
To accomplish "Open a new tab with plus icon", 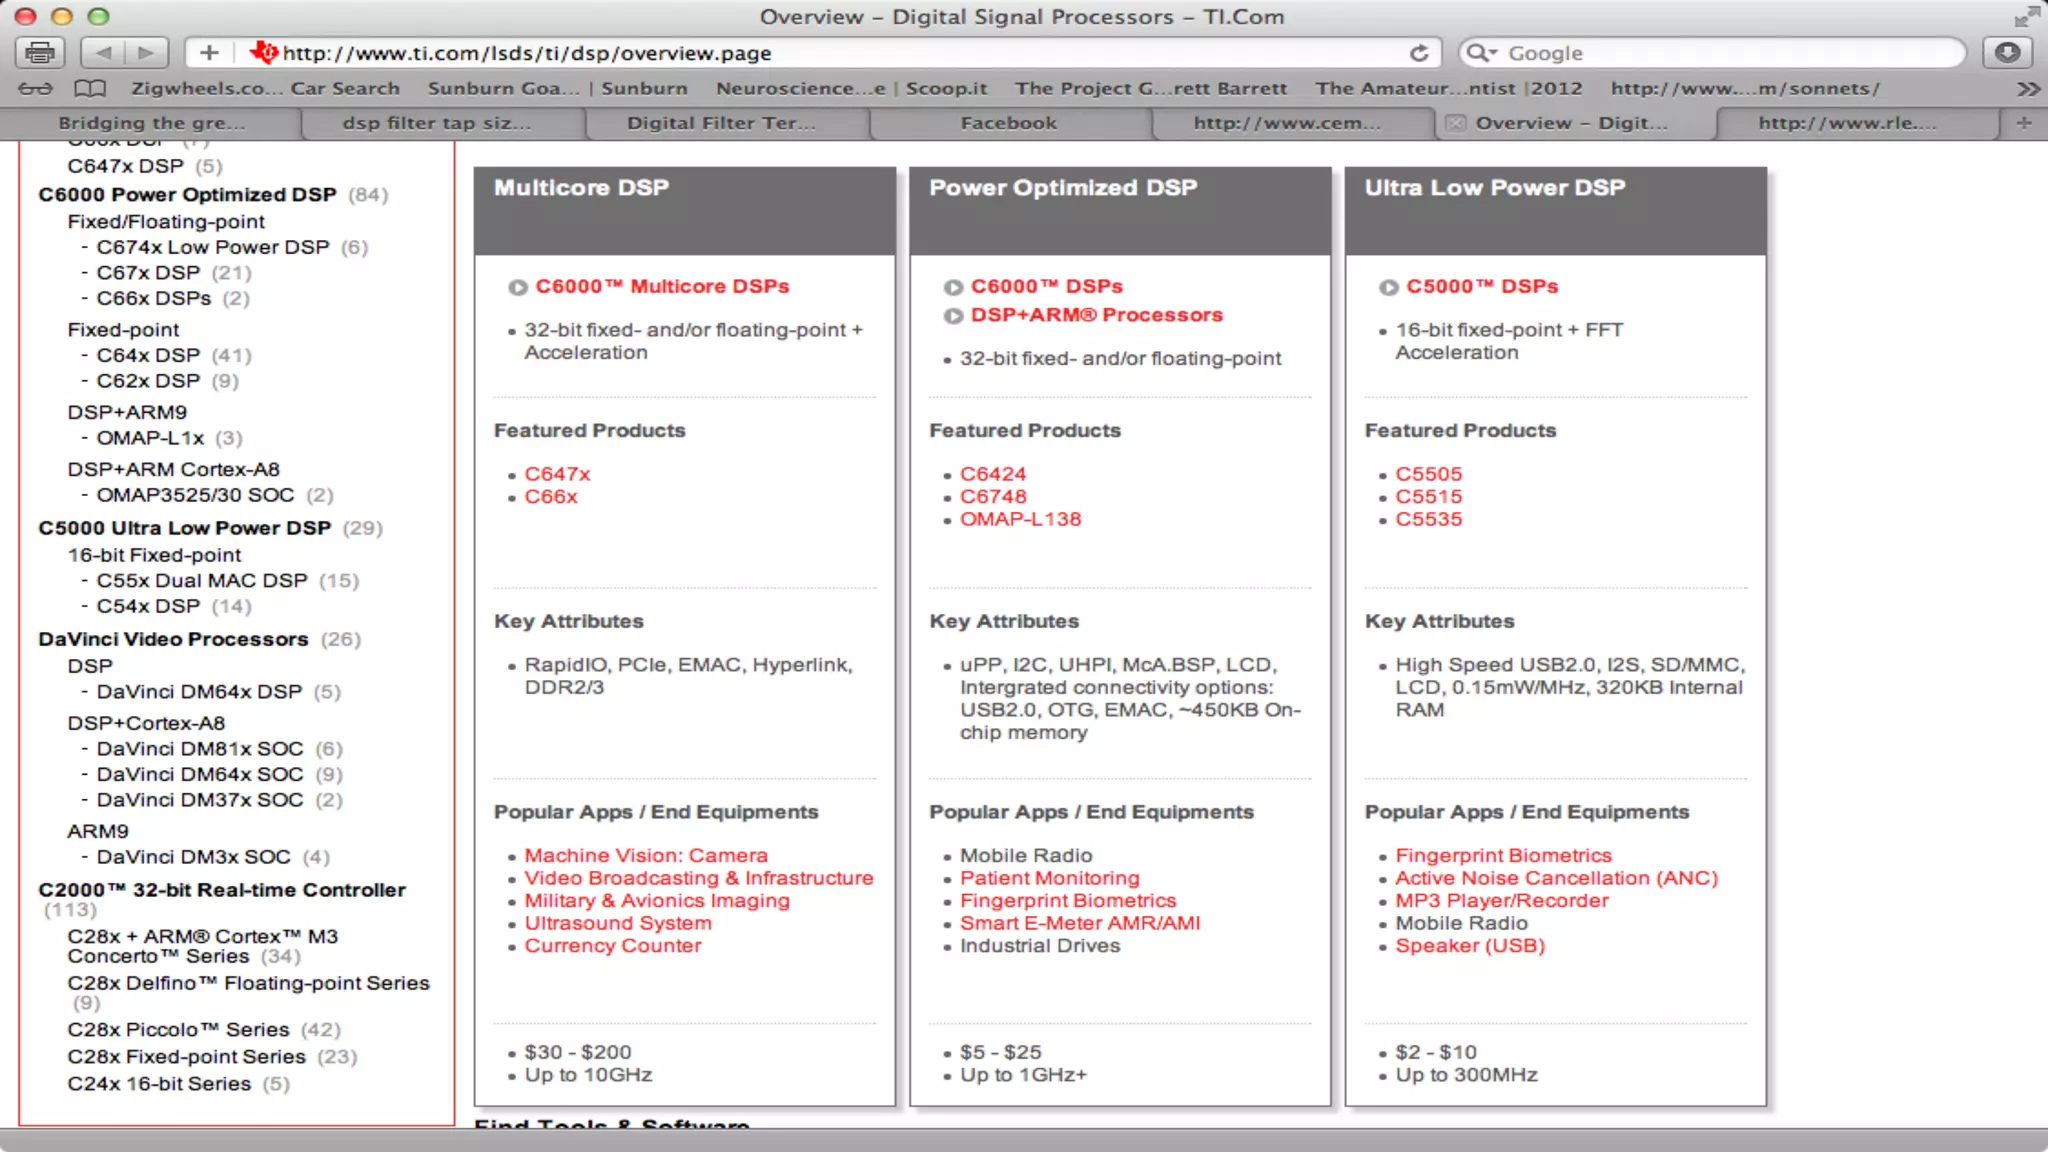I will tap(2023, 123).
